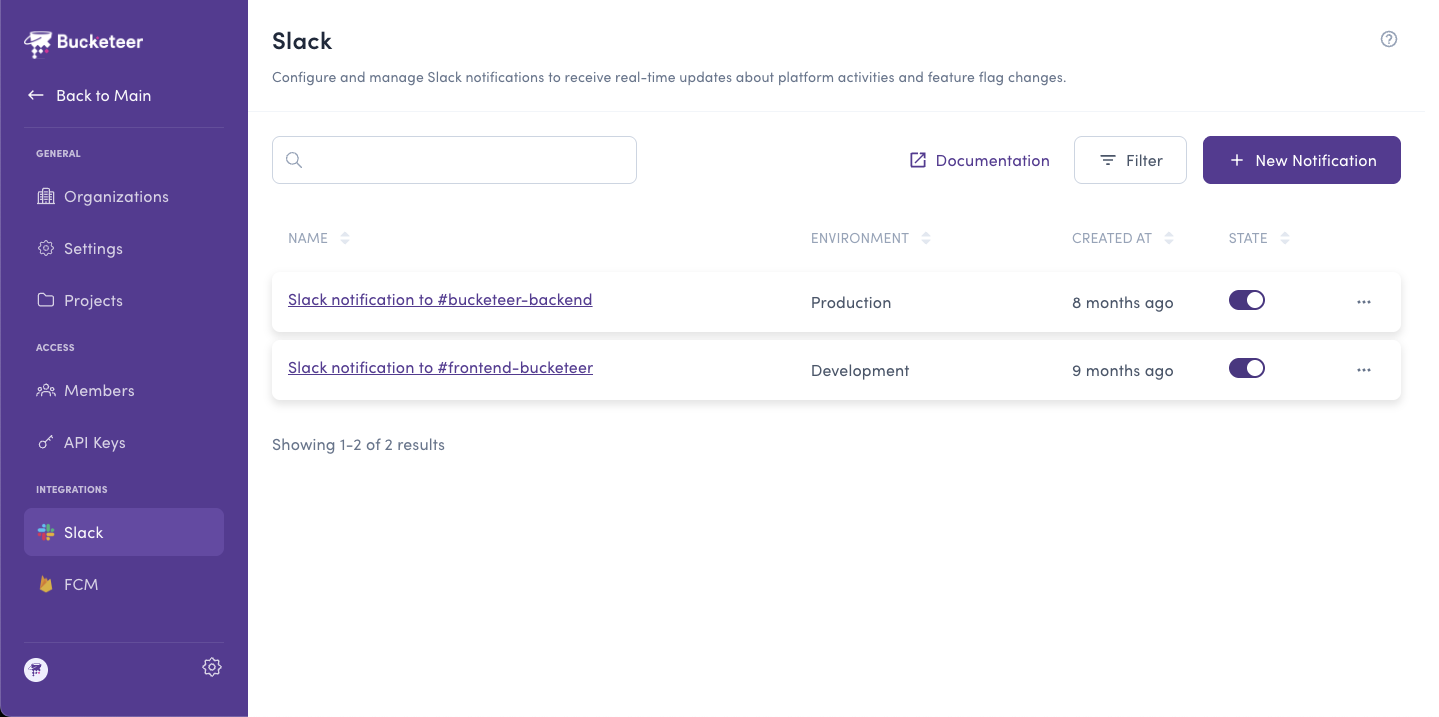Click the FCM Firebase flame icon
Image resolution: width=1439 pixels, height=717 pixels.
(46, 584)
